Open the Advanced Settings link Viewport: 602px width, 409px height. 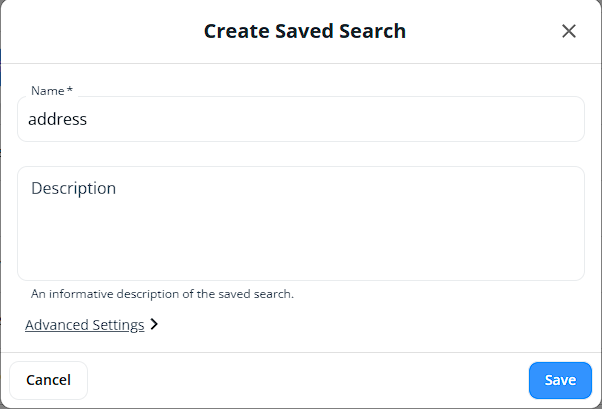click(x=85, y=325)
